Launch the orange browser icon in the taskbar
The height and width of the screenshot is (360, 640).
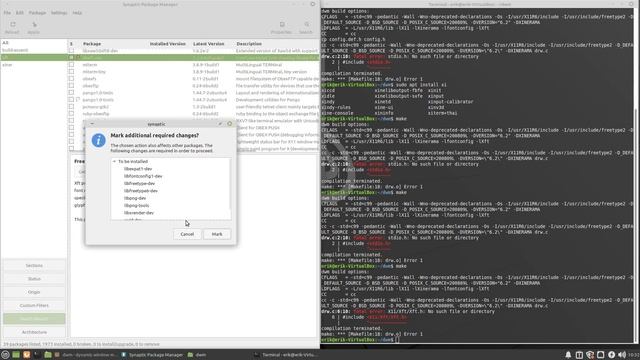coord(27,355)
